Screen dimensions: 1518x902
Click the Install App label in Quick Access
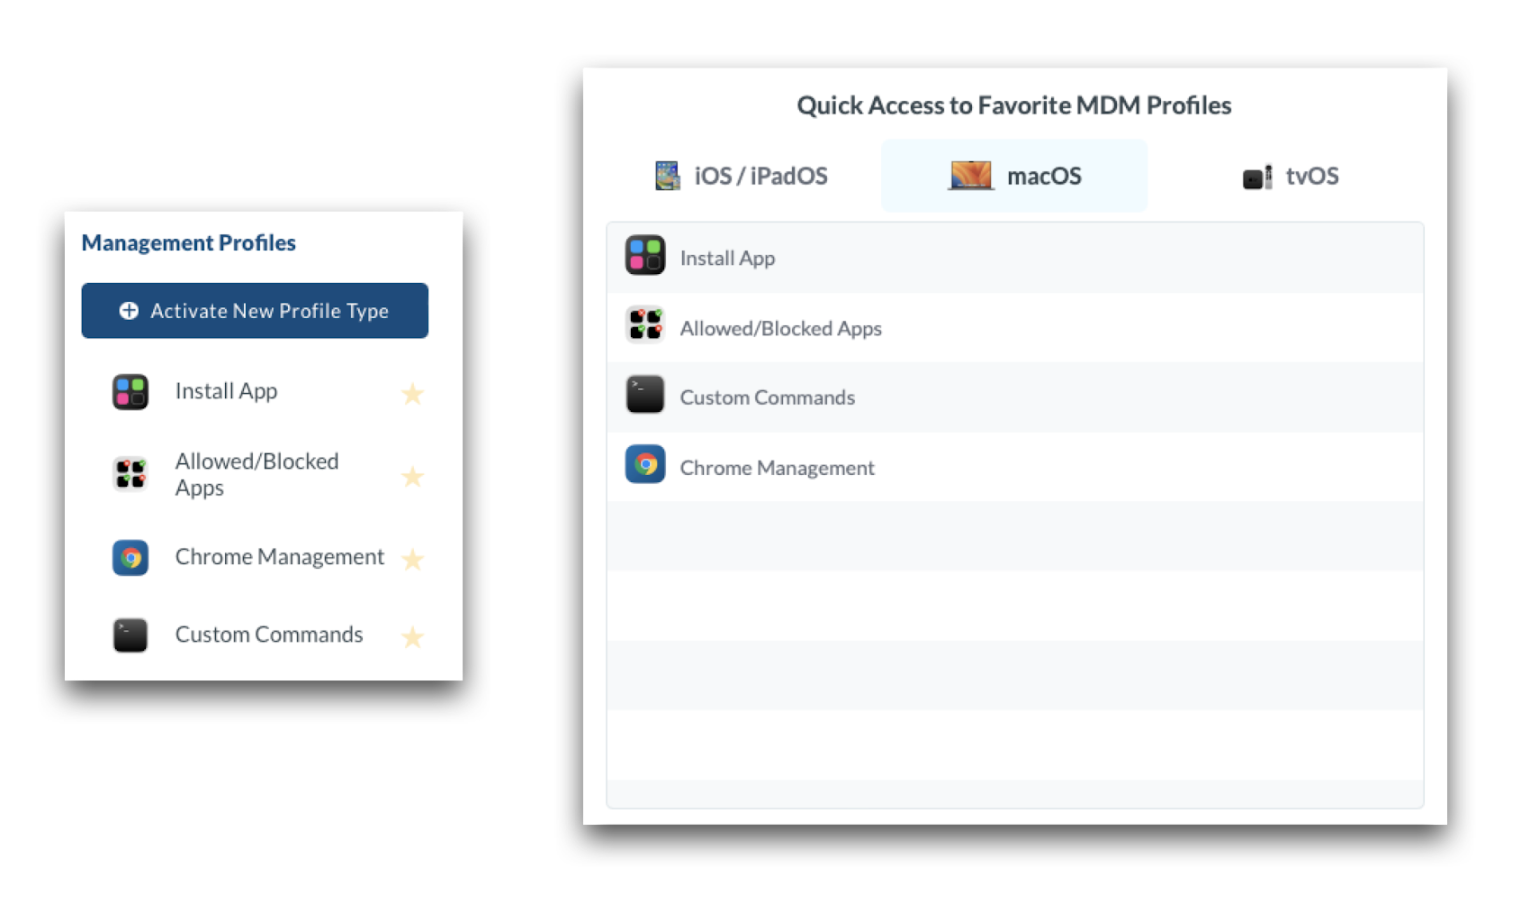[x=727, y=258]
